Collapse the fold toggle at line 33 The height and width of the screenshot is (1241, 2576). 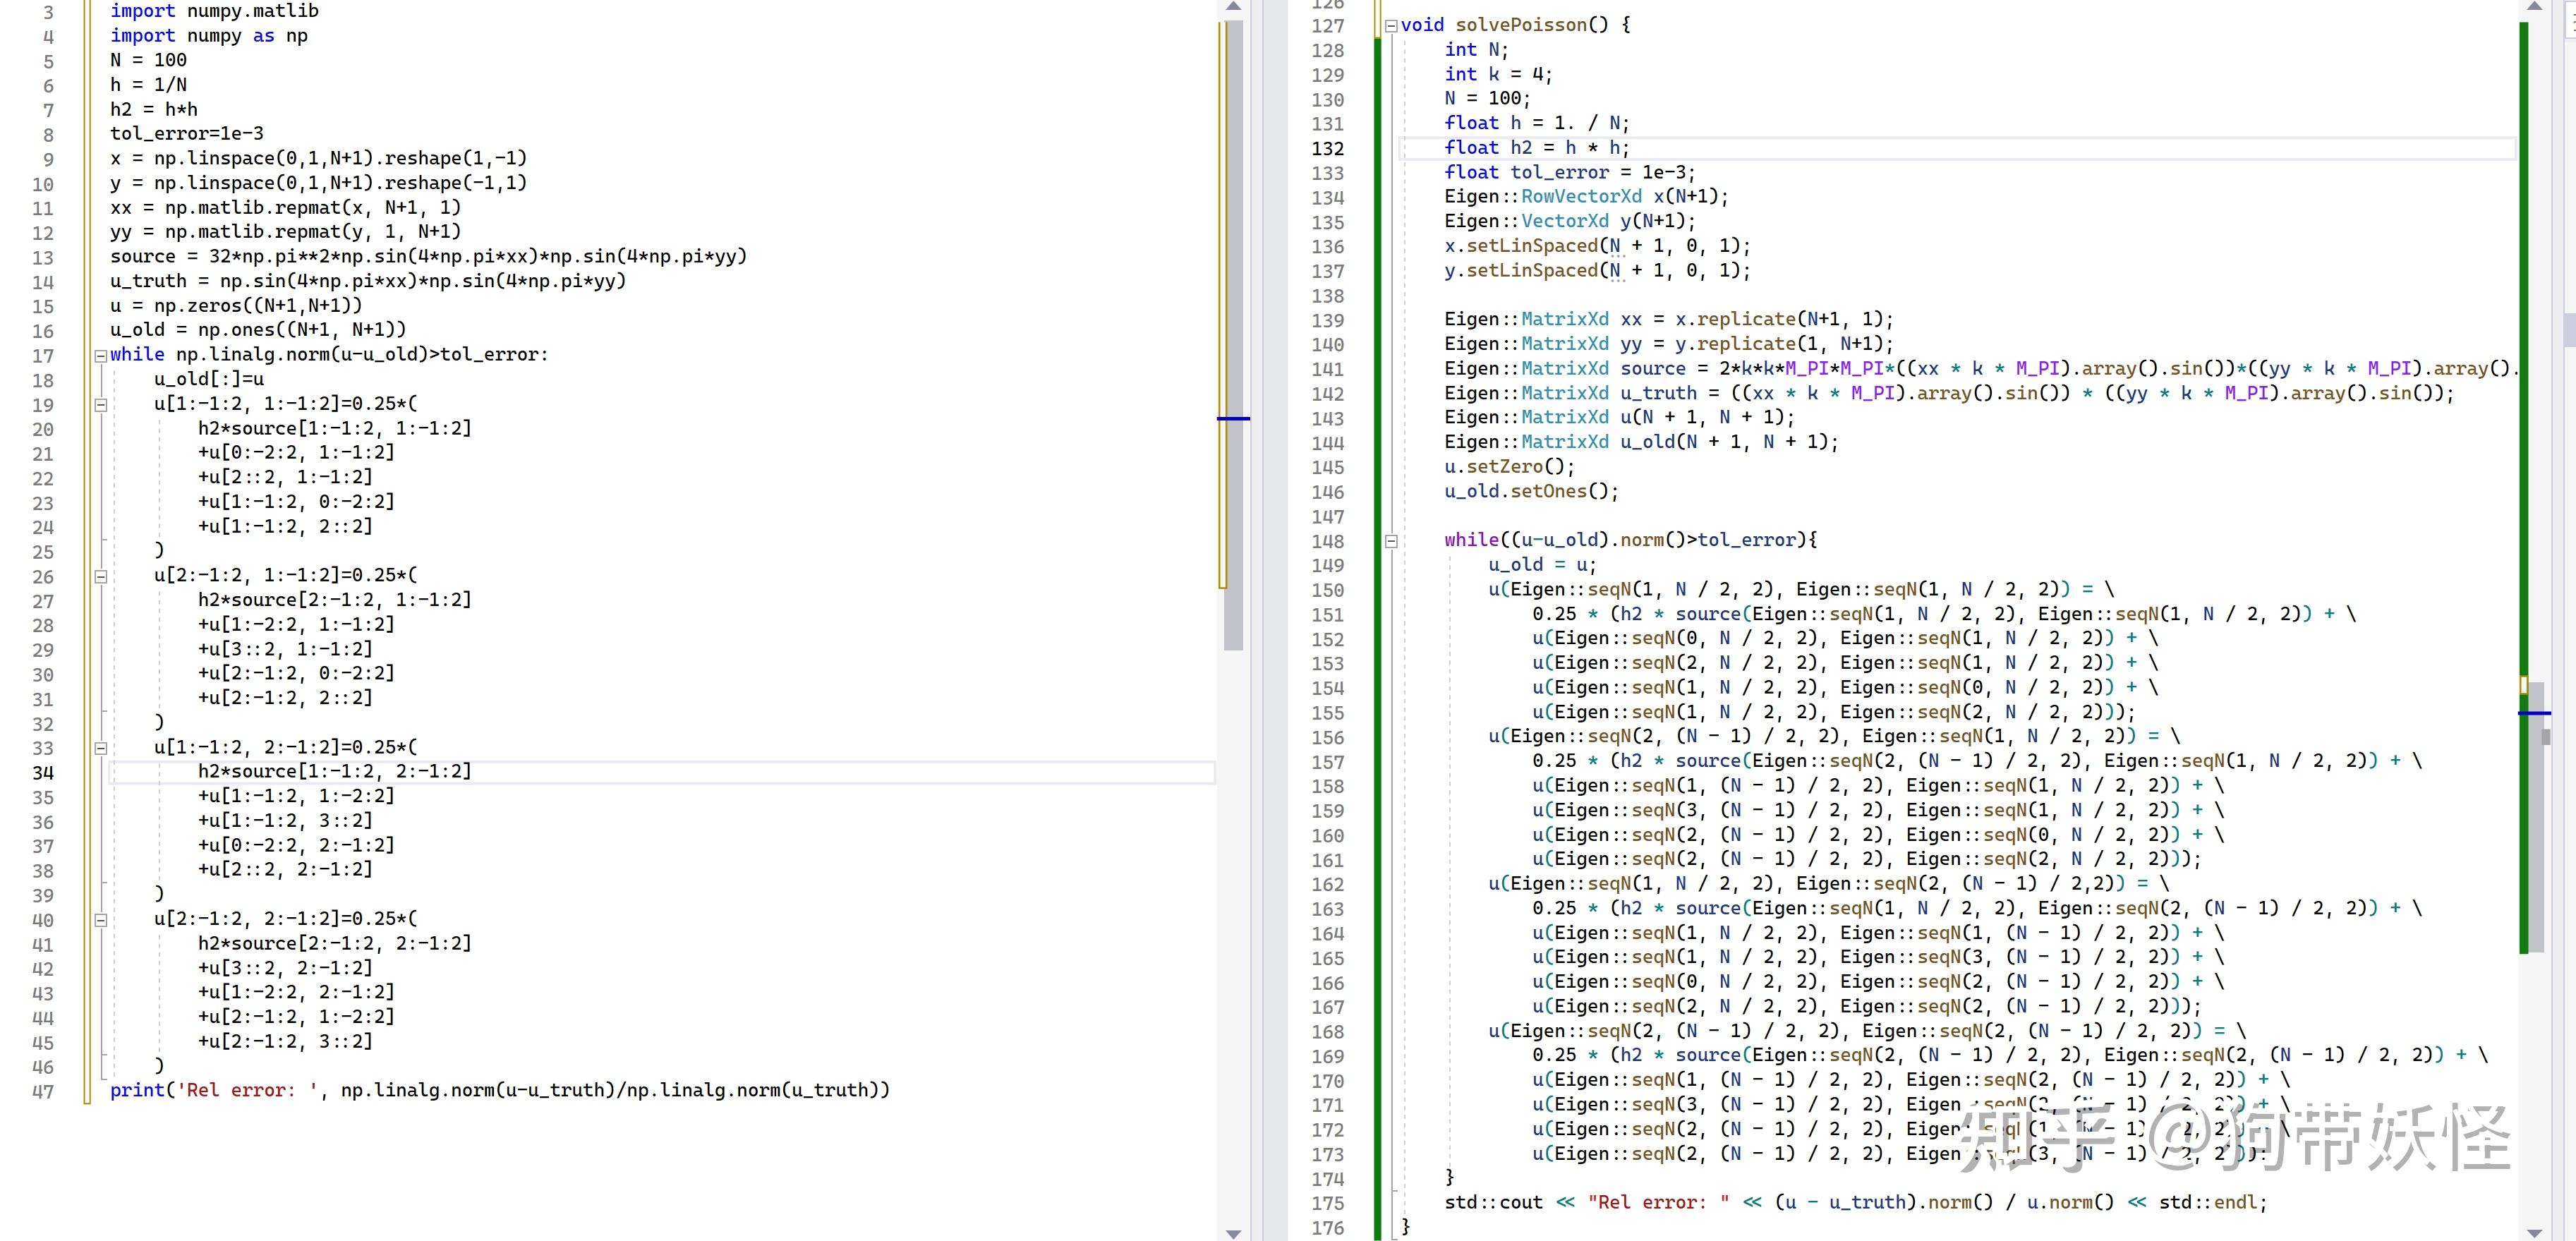pyautogui.click(x=100, y=748)
